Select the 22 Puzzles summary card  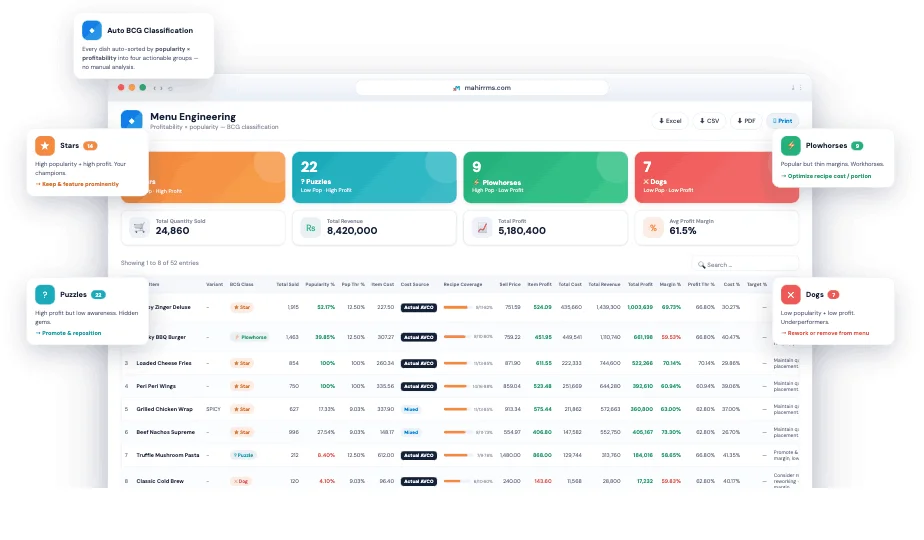click(374, 177)
